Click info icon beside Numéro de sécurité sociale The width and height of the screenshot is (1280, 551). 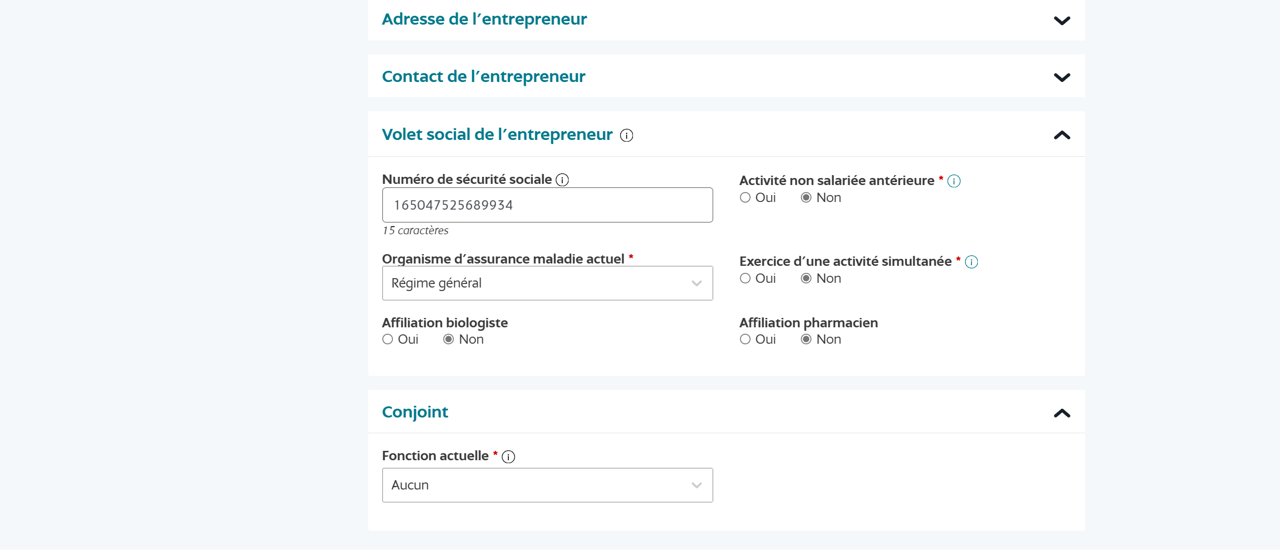click(562, 180)
